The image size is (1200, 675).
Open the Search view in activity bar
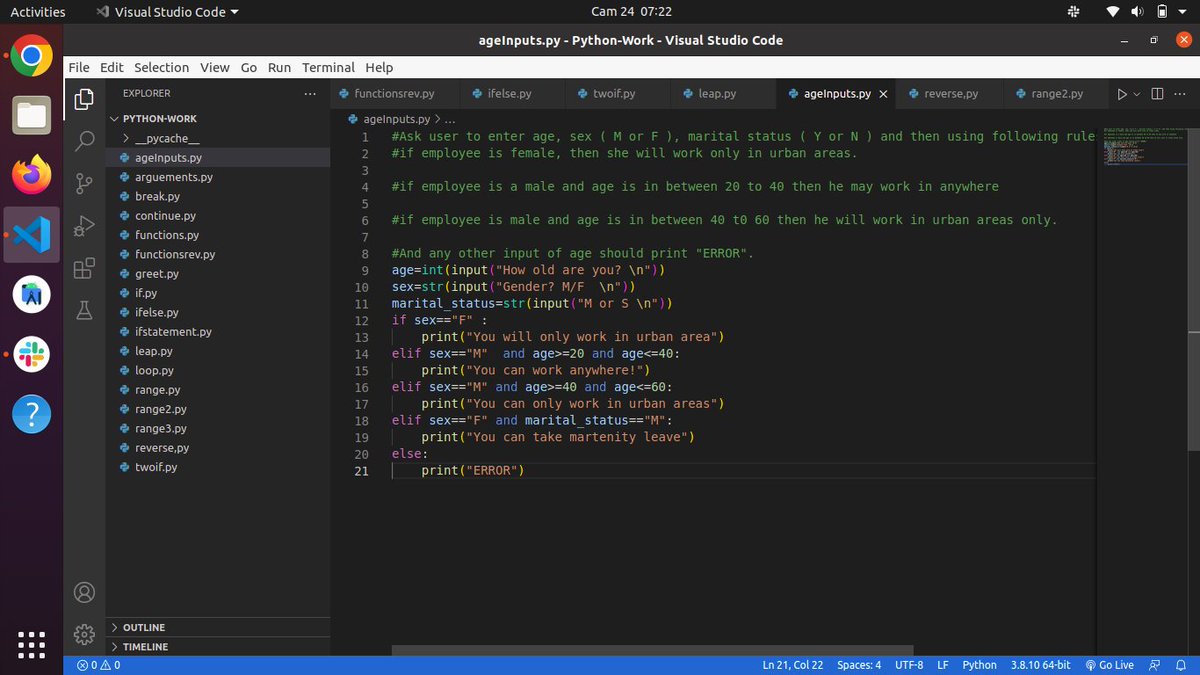tap(85, 141)
